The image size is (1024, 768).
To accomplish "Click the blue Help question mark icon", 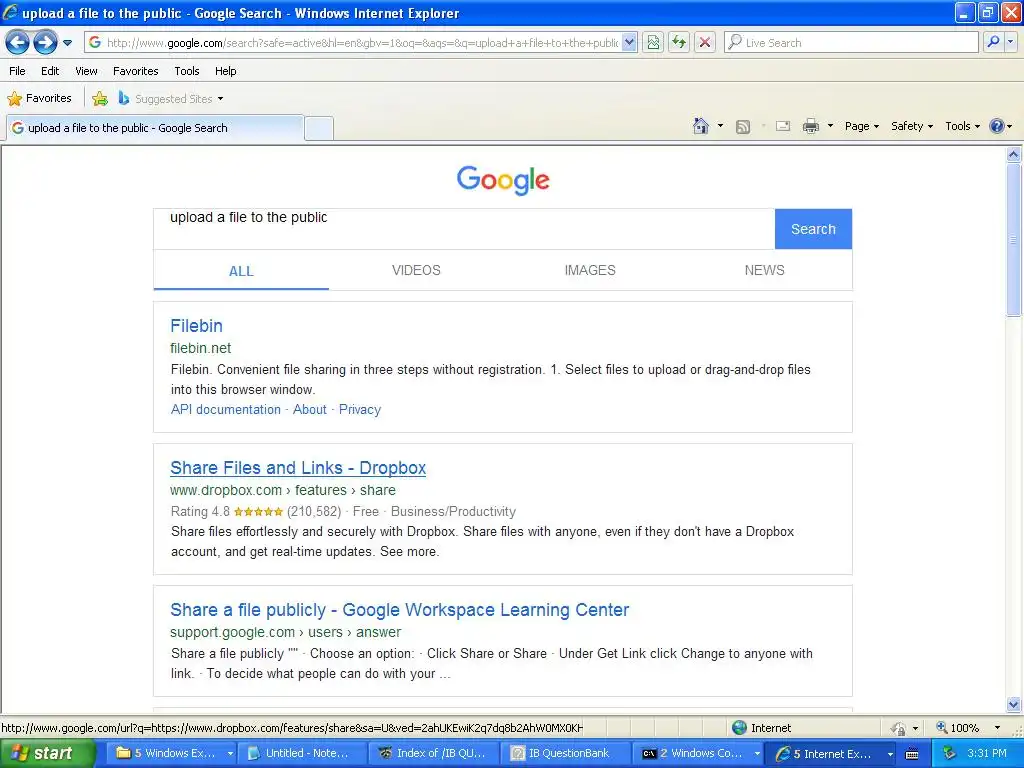I will coord(997,126).
